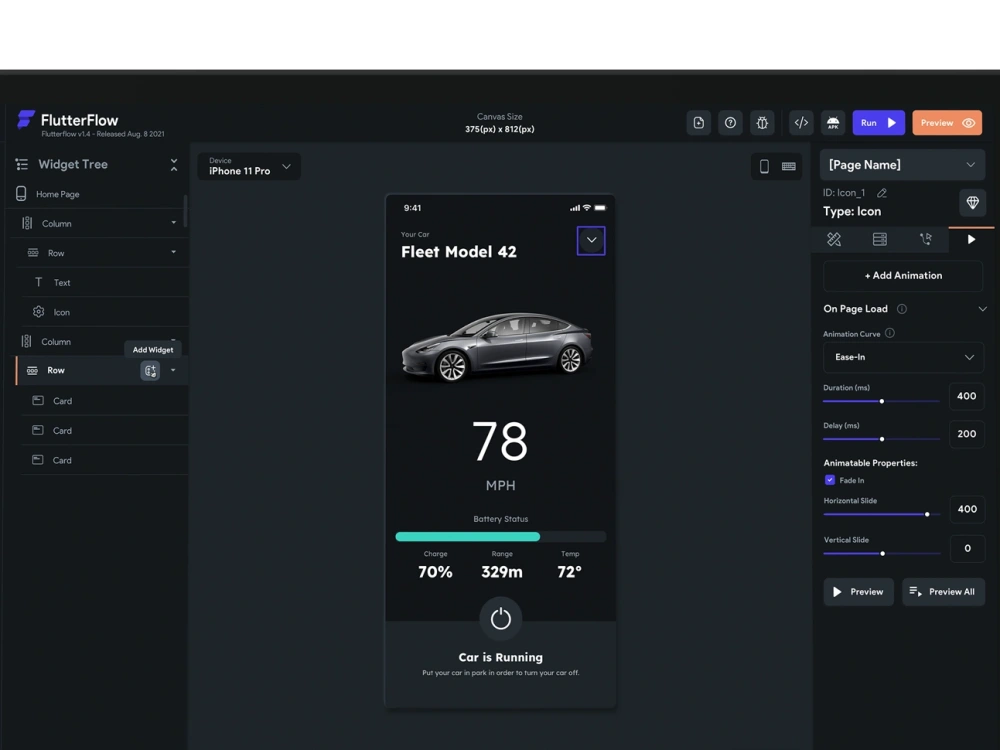Open the Properties tab with ruler icon
Viewport: 1000px width, 750px height.
pos(833,239)
